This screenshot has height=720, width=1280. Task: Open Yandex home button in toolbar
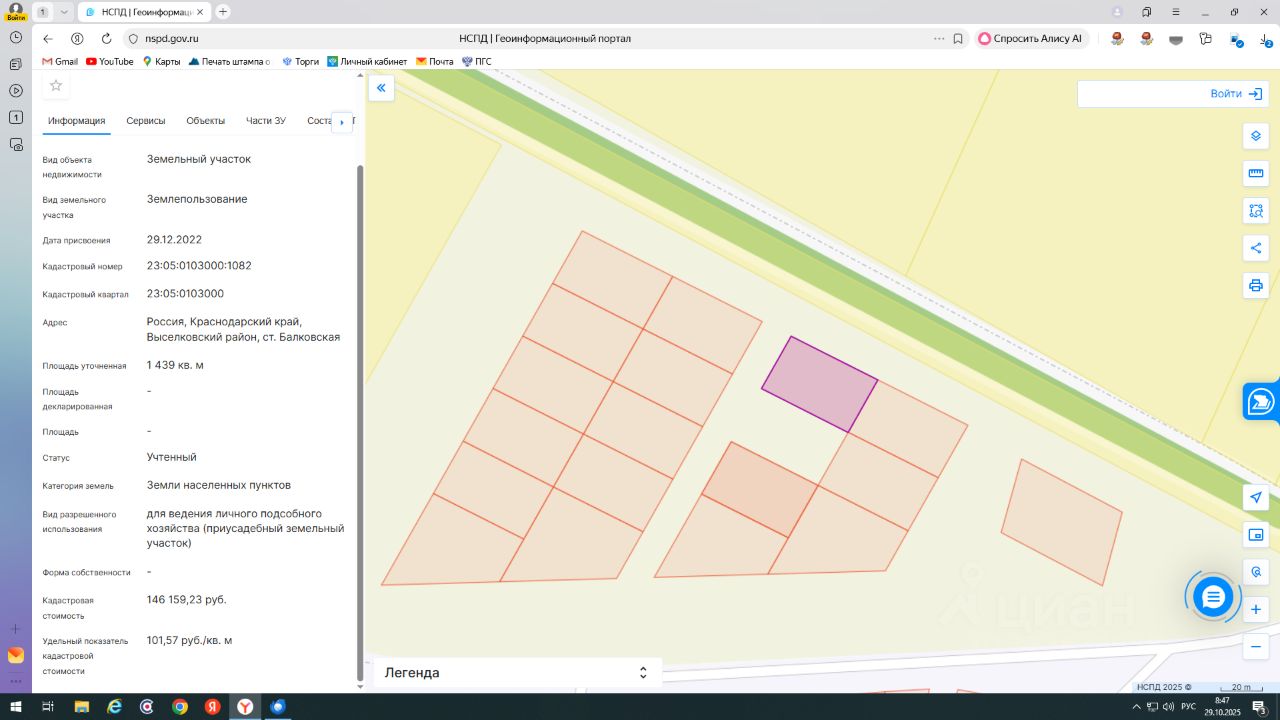[77, 39]
